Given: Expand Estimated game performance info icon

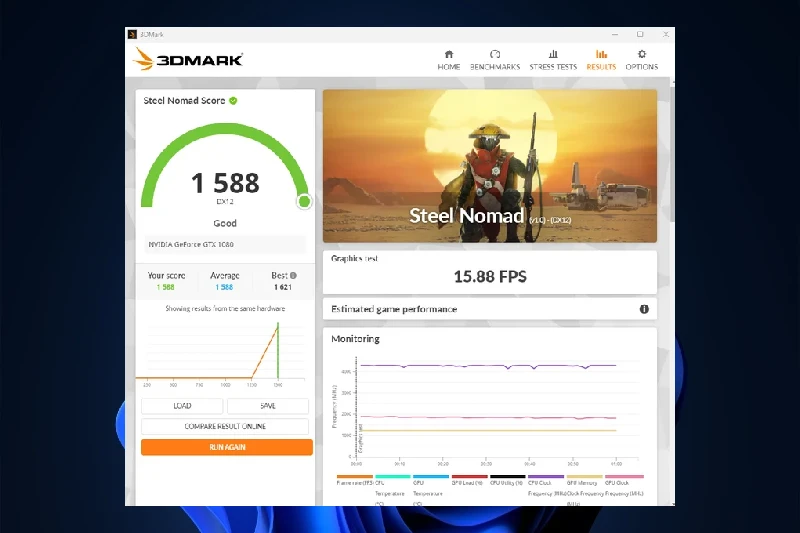Looking at the screenshot, I should click(x=644, y=309).
